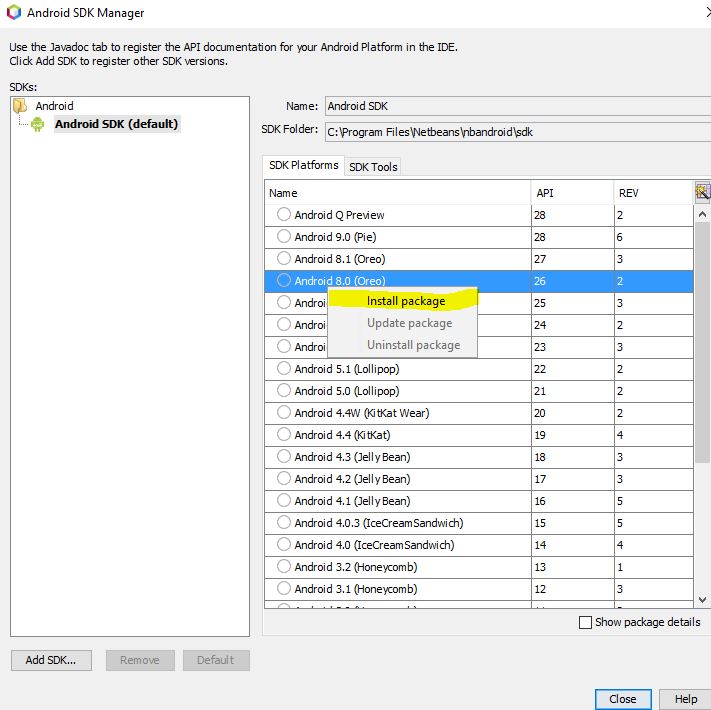Viewport: 711px width, 710px height.
Task: Switch to the SDK Tools tab
Action: [373, 167]
